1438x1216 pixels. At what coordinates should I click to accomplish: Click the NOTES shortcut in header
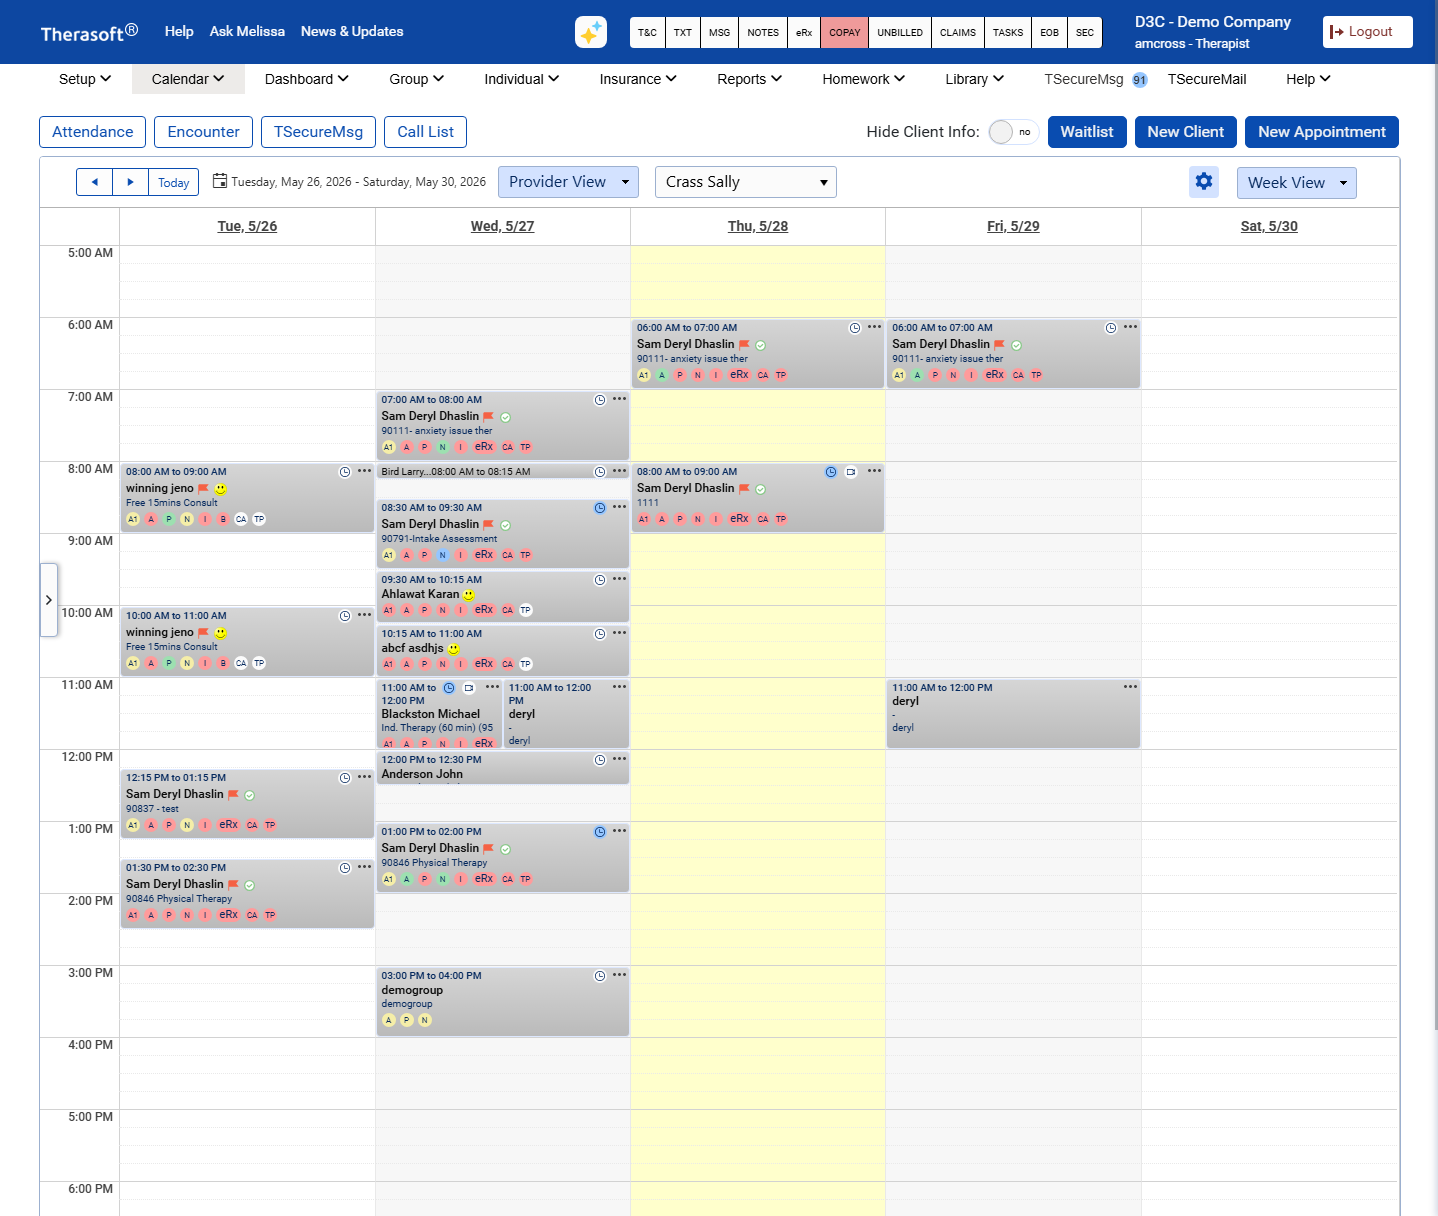click(x=763, y=32)
